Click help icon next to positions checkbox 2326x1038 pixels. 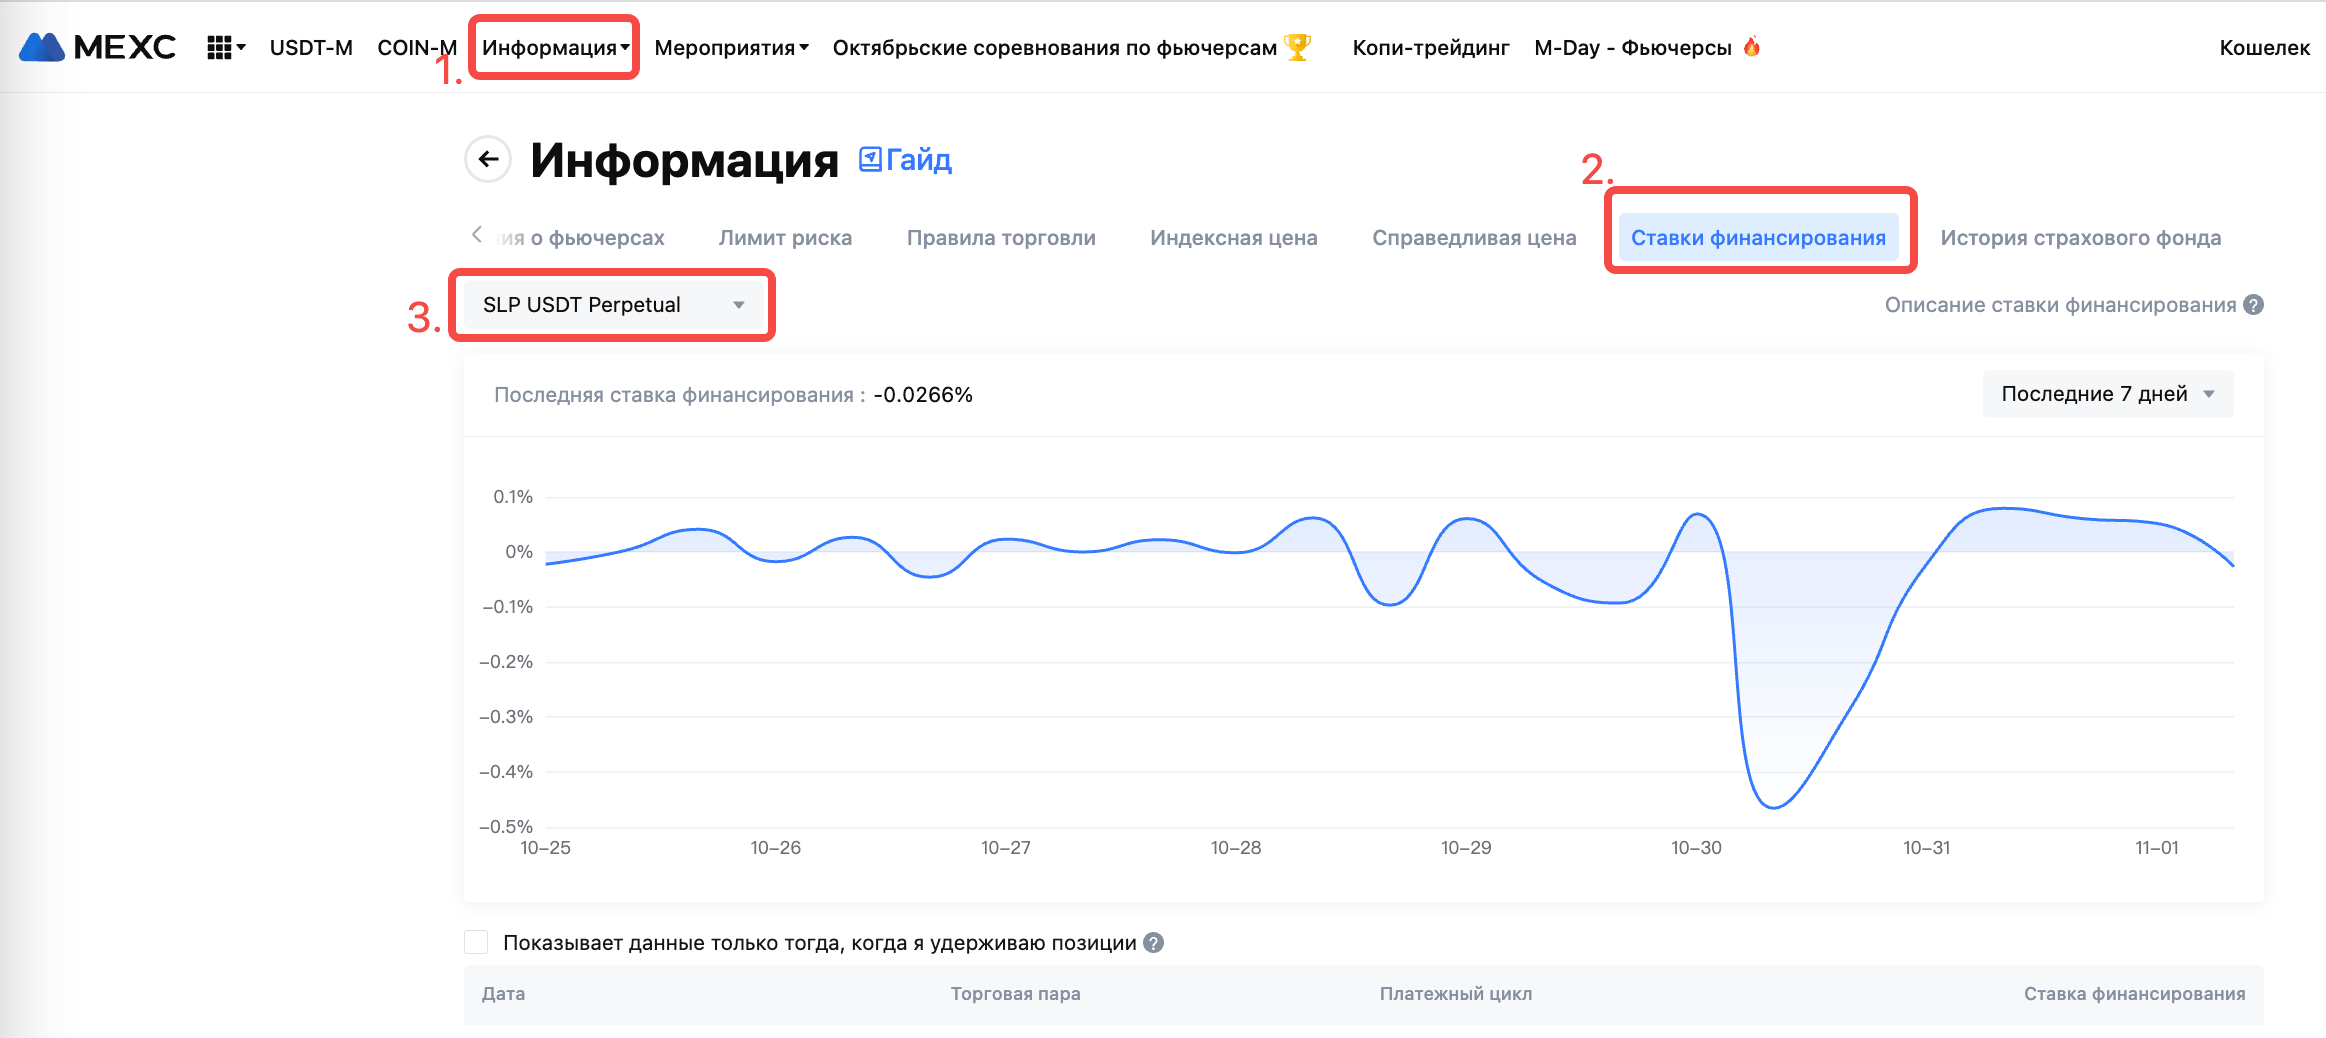click(x=1153, y=943)
